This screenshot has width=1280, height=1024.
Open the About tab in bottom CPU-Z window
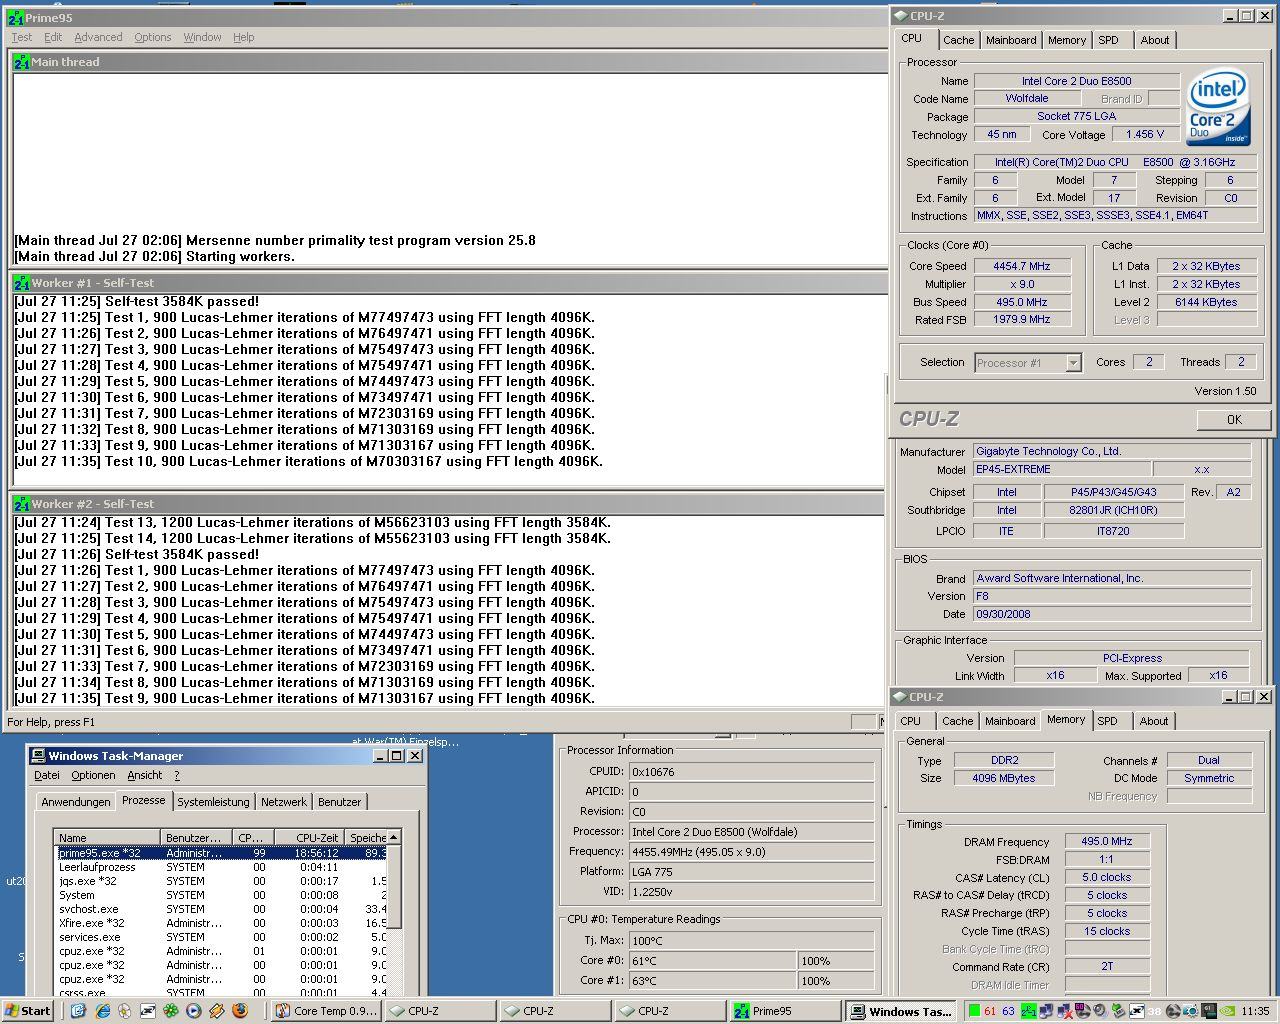pyautogui.click(x=1154, y=721)
